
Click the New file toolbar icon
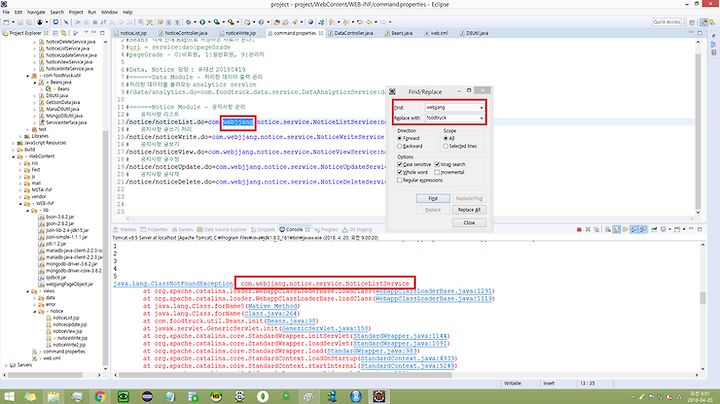(6, 22)
